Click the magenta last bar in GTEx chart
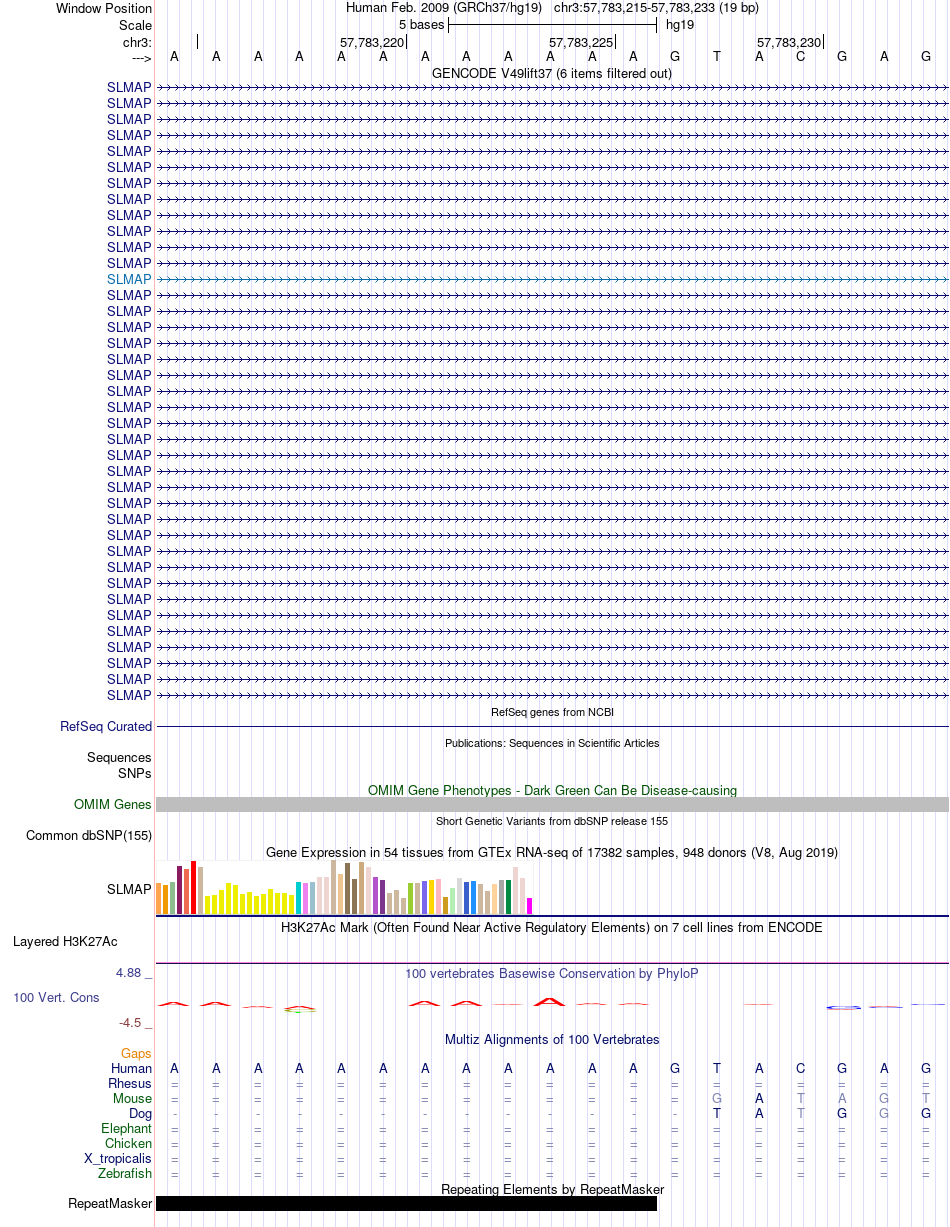The width and height of the screenshot is (950, 1227). pos(530,906)
